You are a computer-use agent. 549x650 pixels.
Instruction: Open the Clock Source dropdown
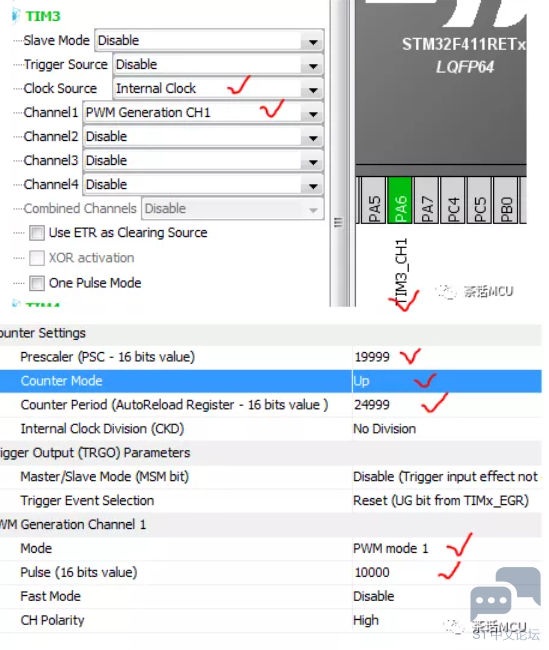tap(218, 89)
